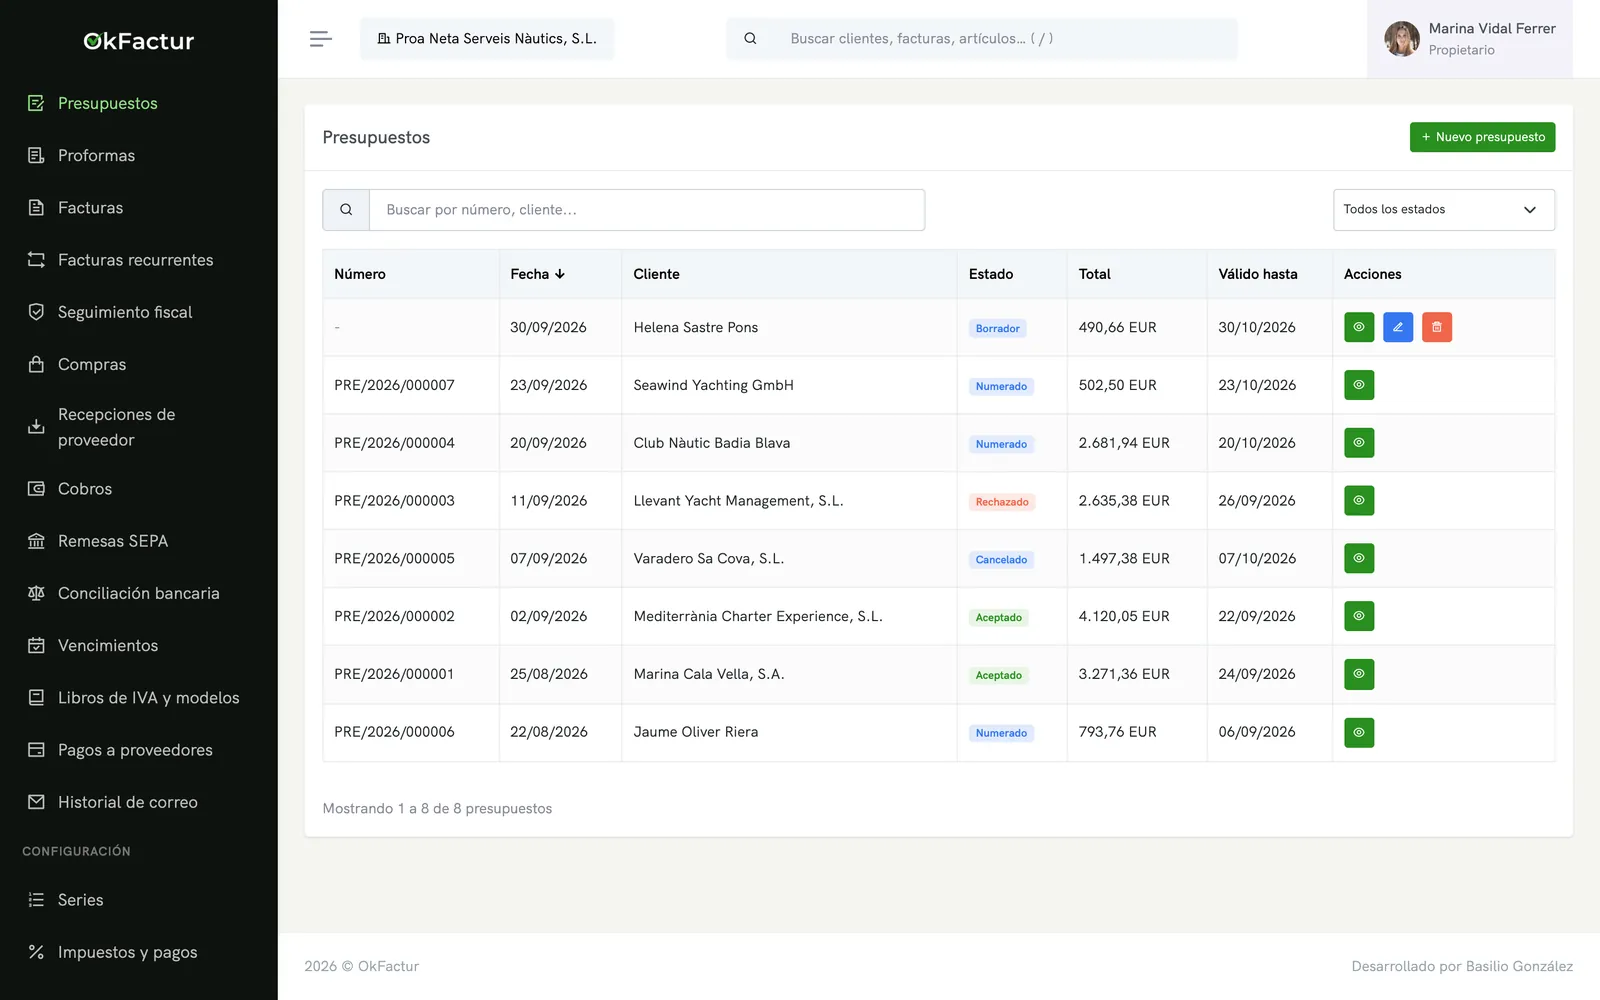Expand the Todos los estados filter
The width and height of the screenshot is (1600, 1000).
point(1444,210)
